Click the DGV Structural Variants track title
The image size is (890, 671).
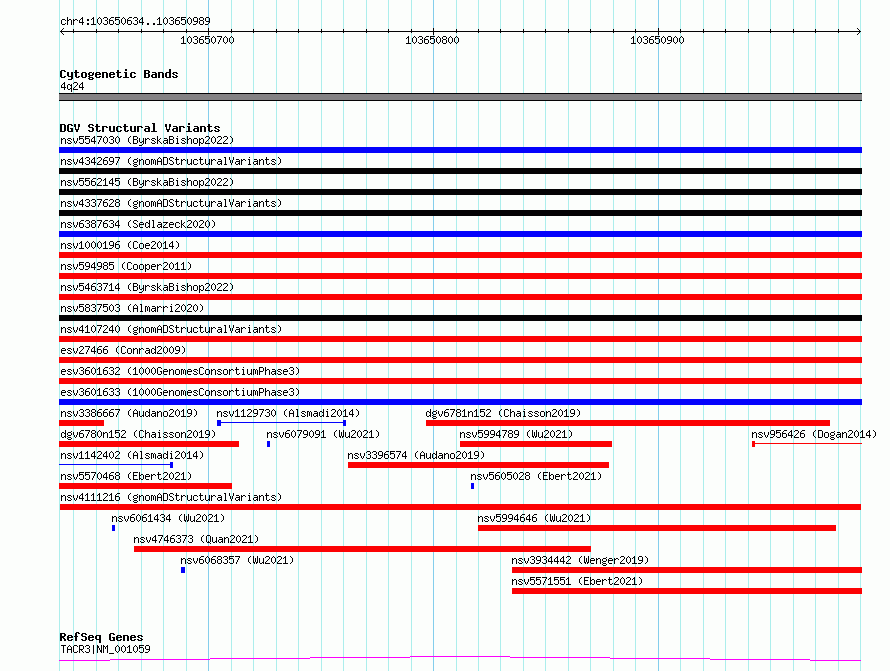(140, 128)
